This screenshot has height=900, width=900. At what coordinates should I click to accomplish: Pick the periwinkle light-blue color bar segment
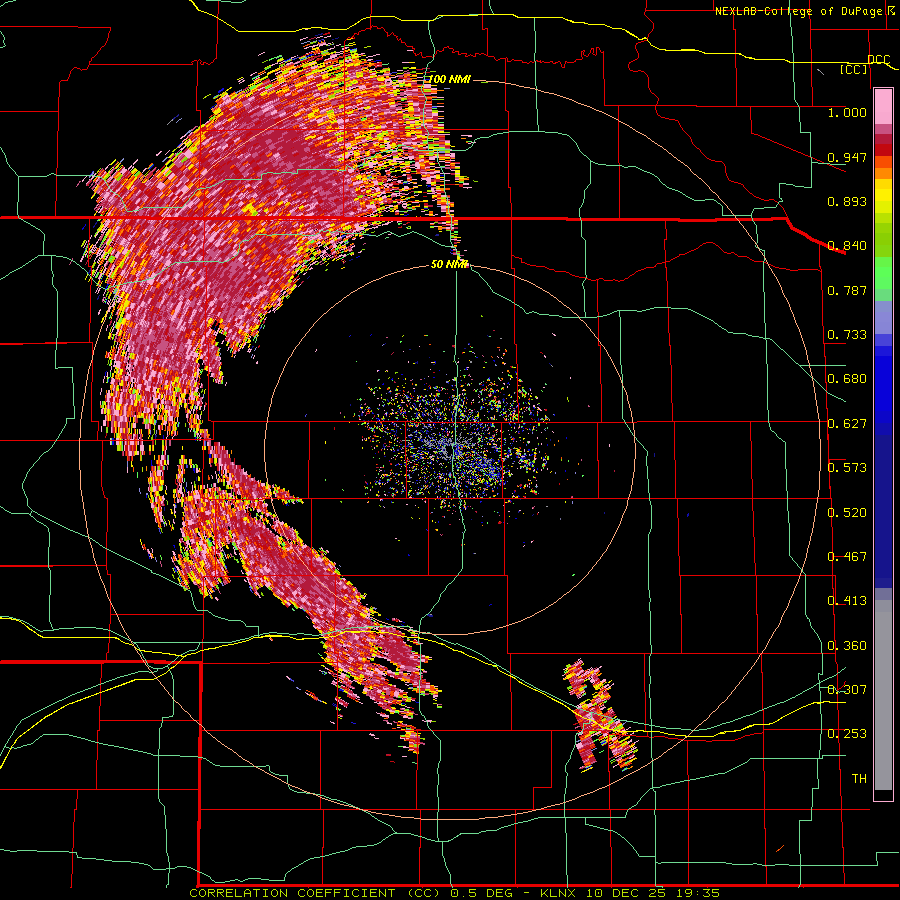883,317
